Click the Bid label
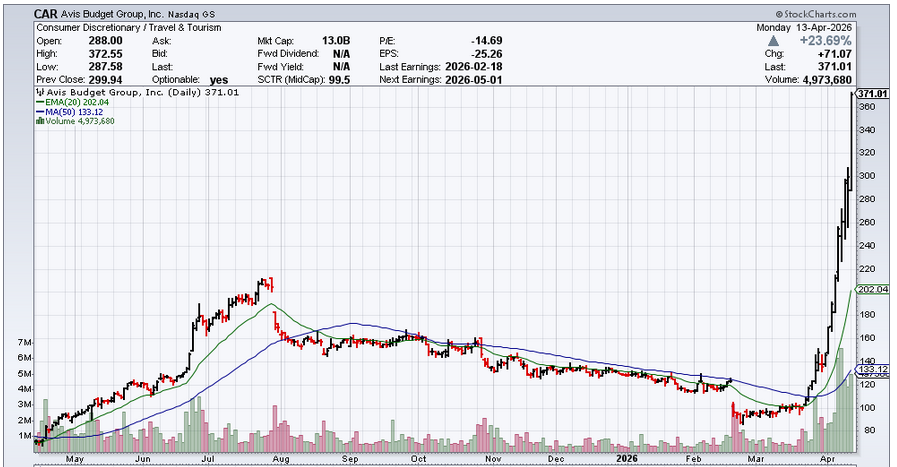Image resolution: width=897 pixels, height=467 pixels. point(160,54)
